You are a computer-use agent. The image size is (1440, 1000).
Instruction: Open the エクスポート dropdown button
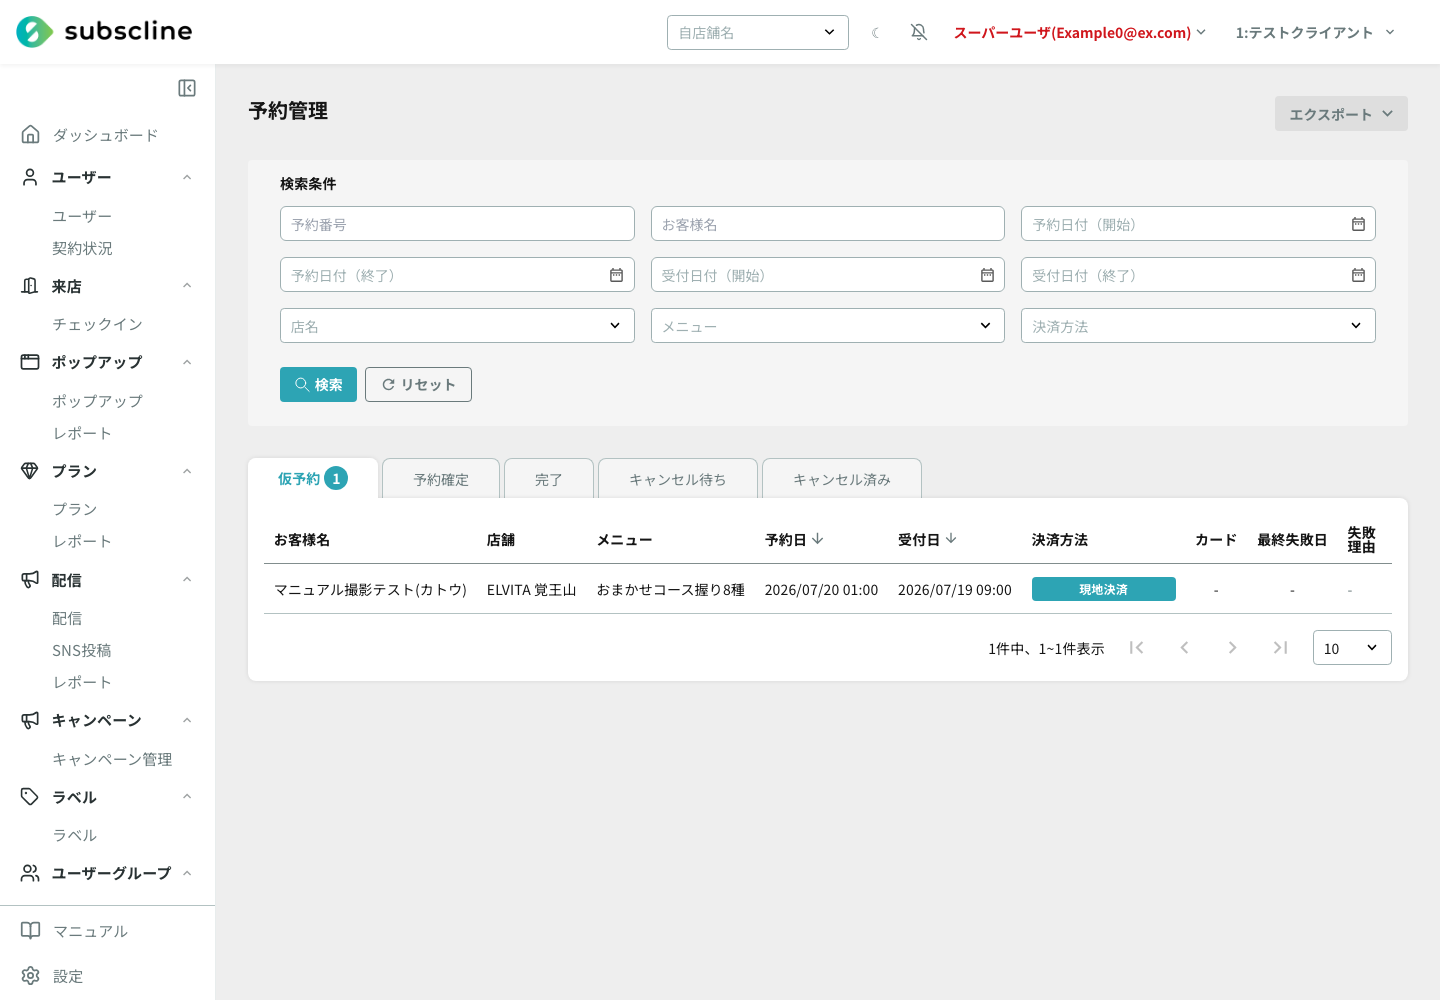tap(1341, 114)
